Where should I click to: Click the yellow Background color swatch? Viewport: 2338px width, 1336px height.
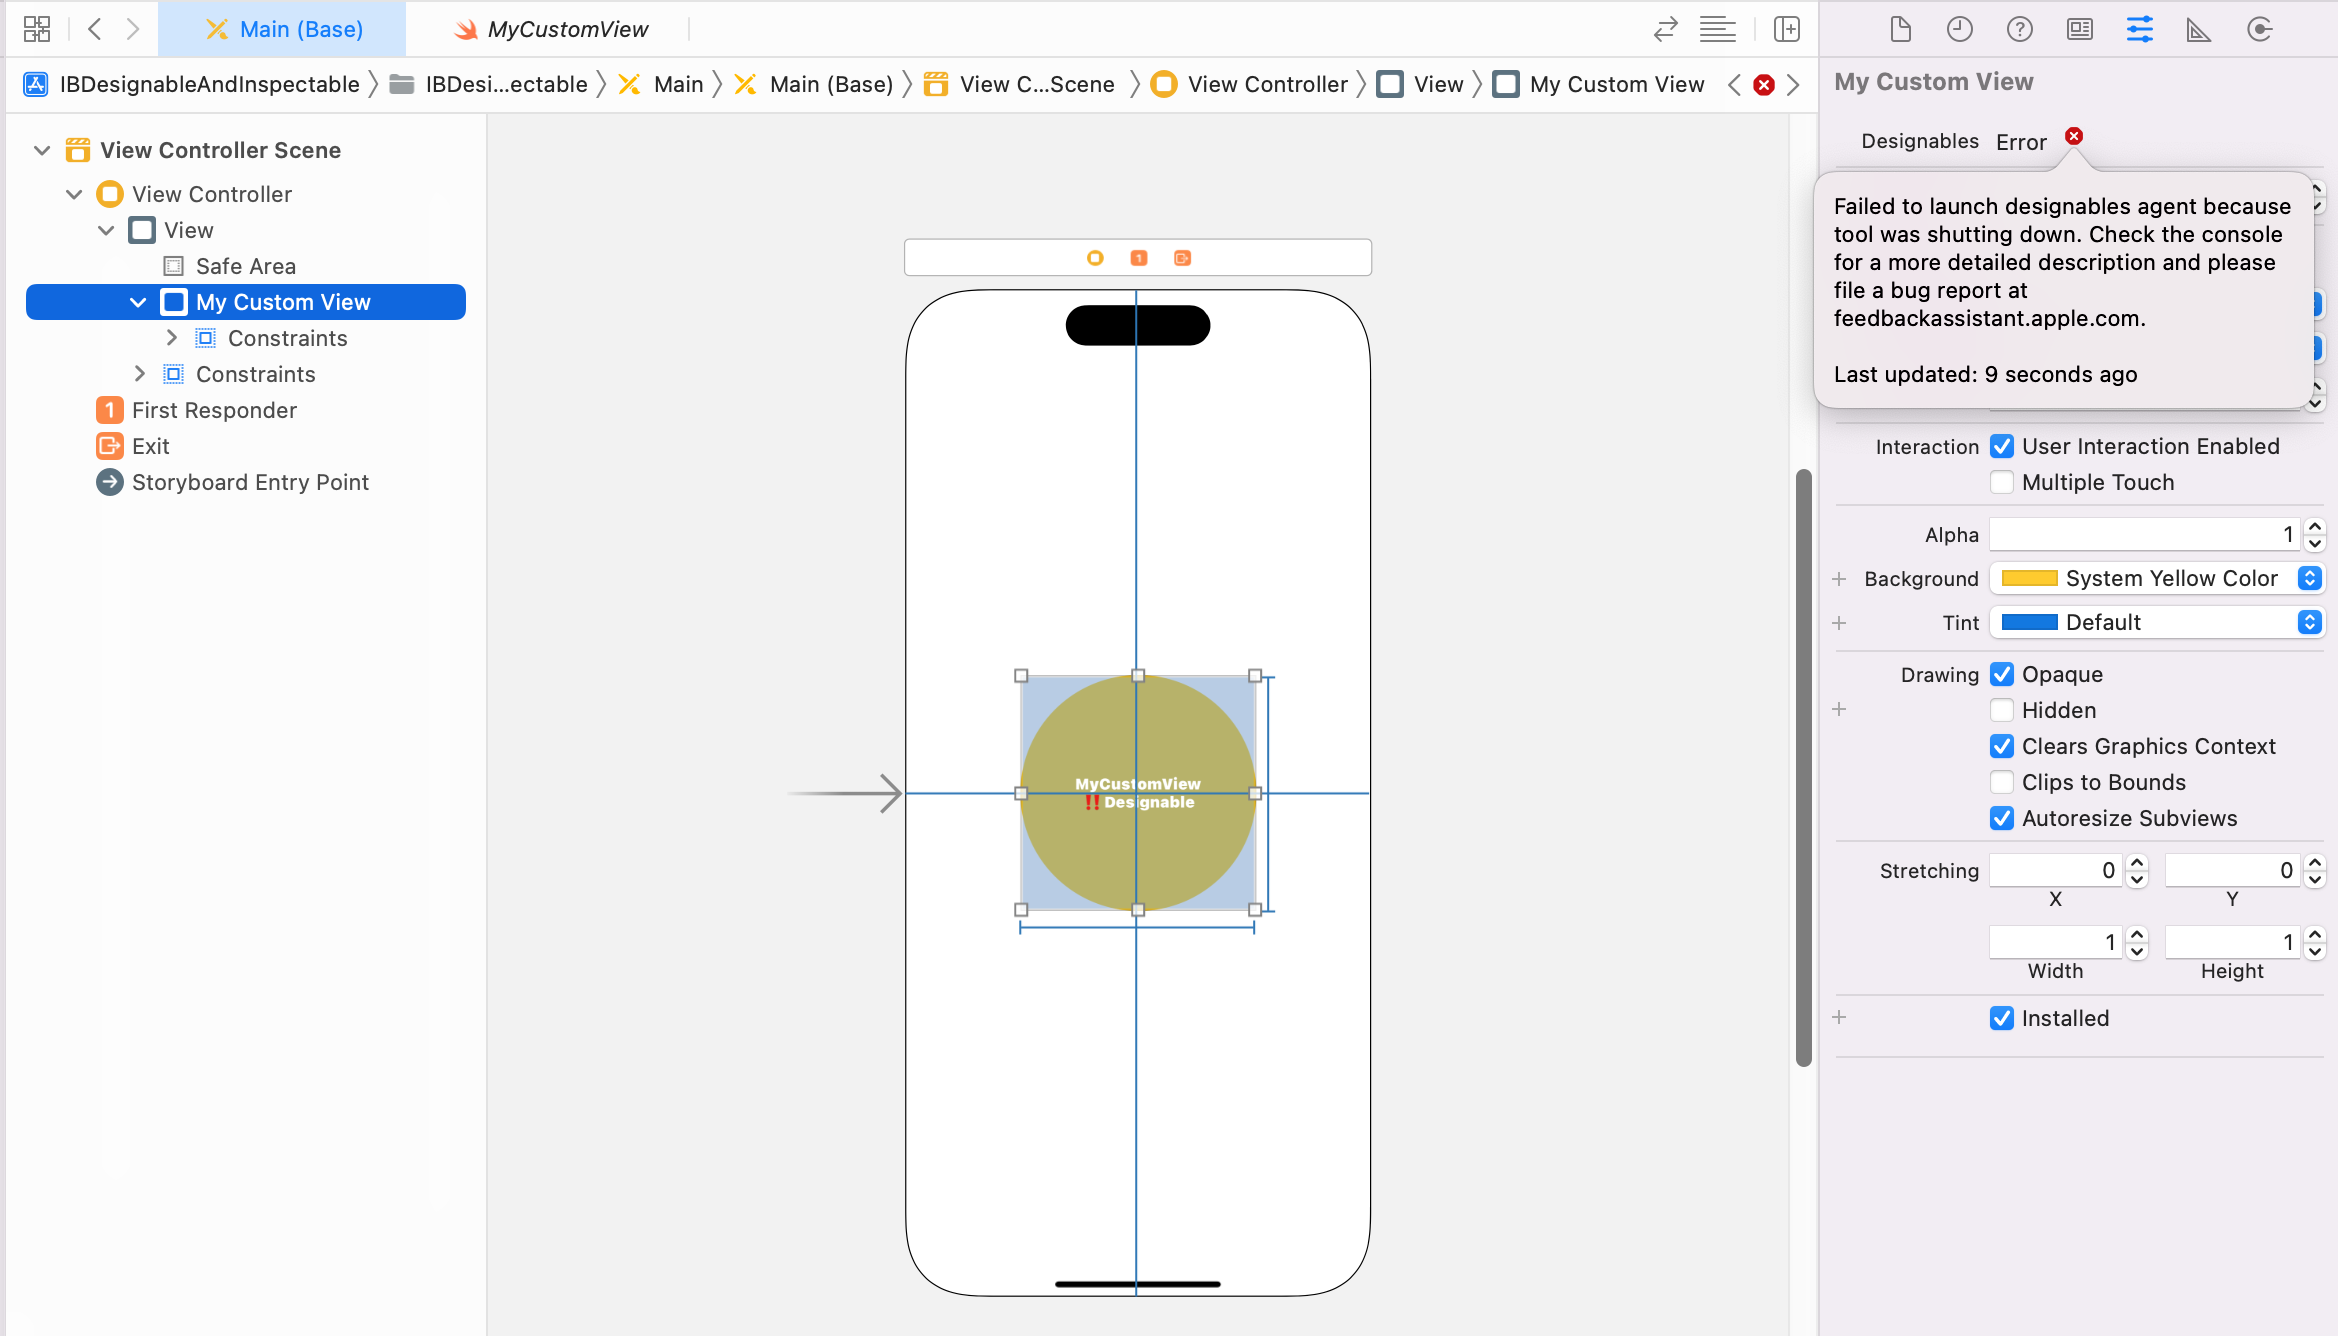[x=2028, y=578]
